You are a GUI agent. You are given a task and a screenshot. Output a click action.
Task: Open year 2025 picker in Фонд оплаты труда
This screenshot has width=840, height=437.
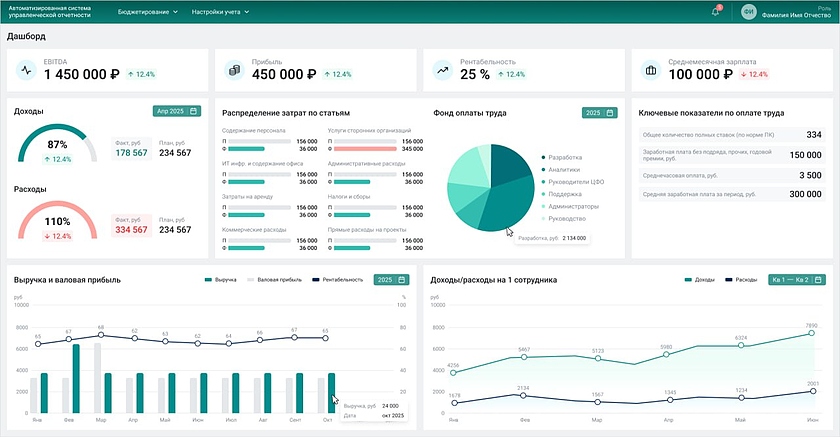(599, 113)
